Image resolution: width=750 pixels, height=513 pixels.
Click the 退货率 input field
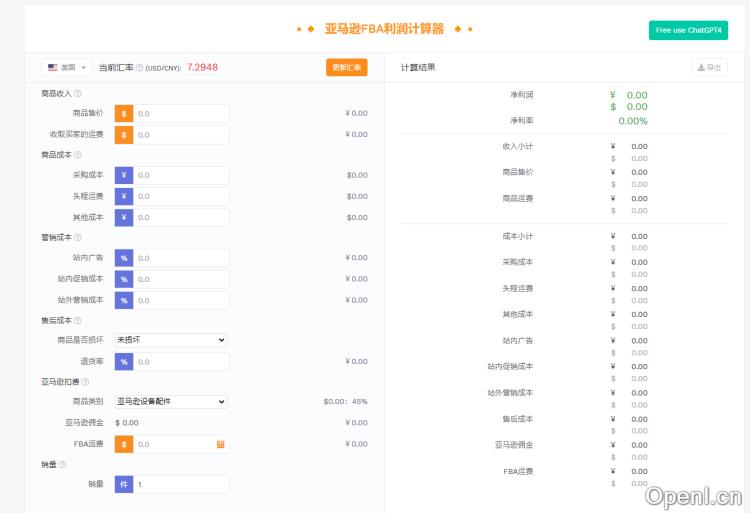[x=181, y=362]
